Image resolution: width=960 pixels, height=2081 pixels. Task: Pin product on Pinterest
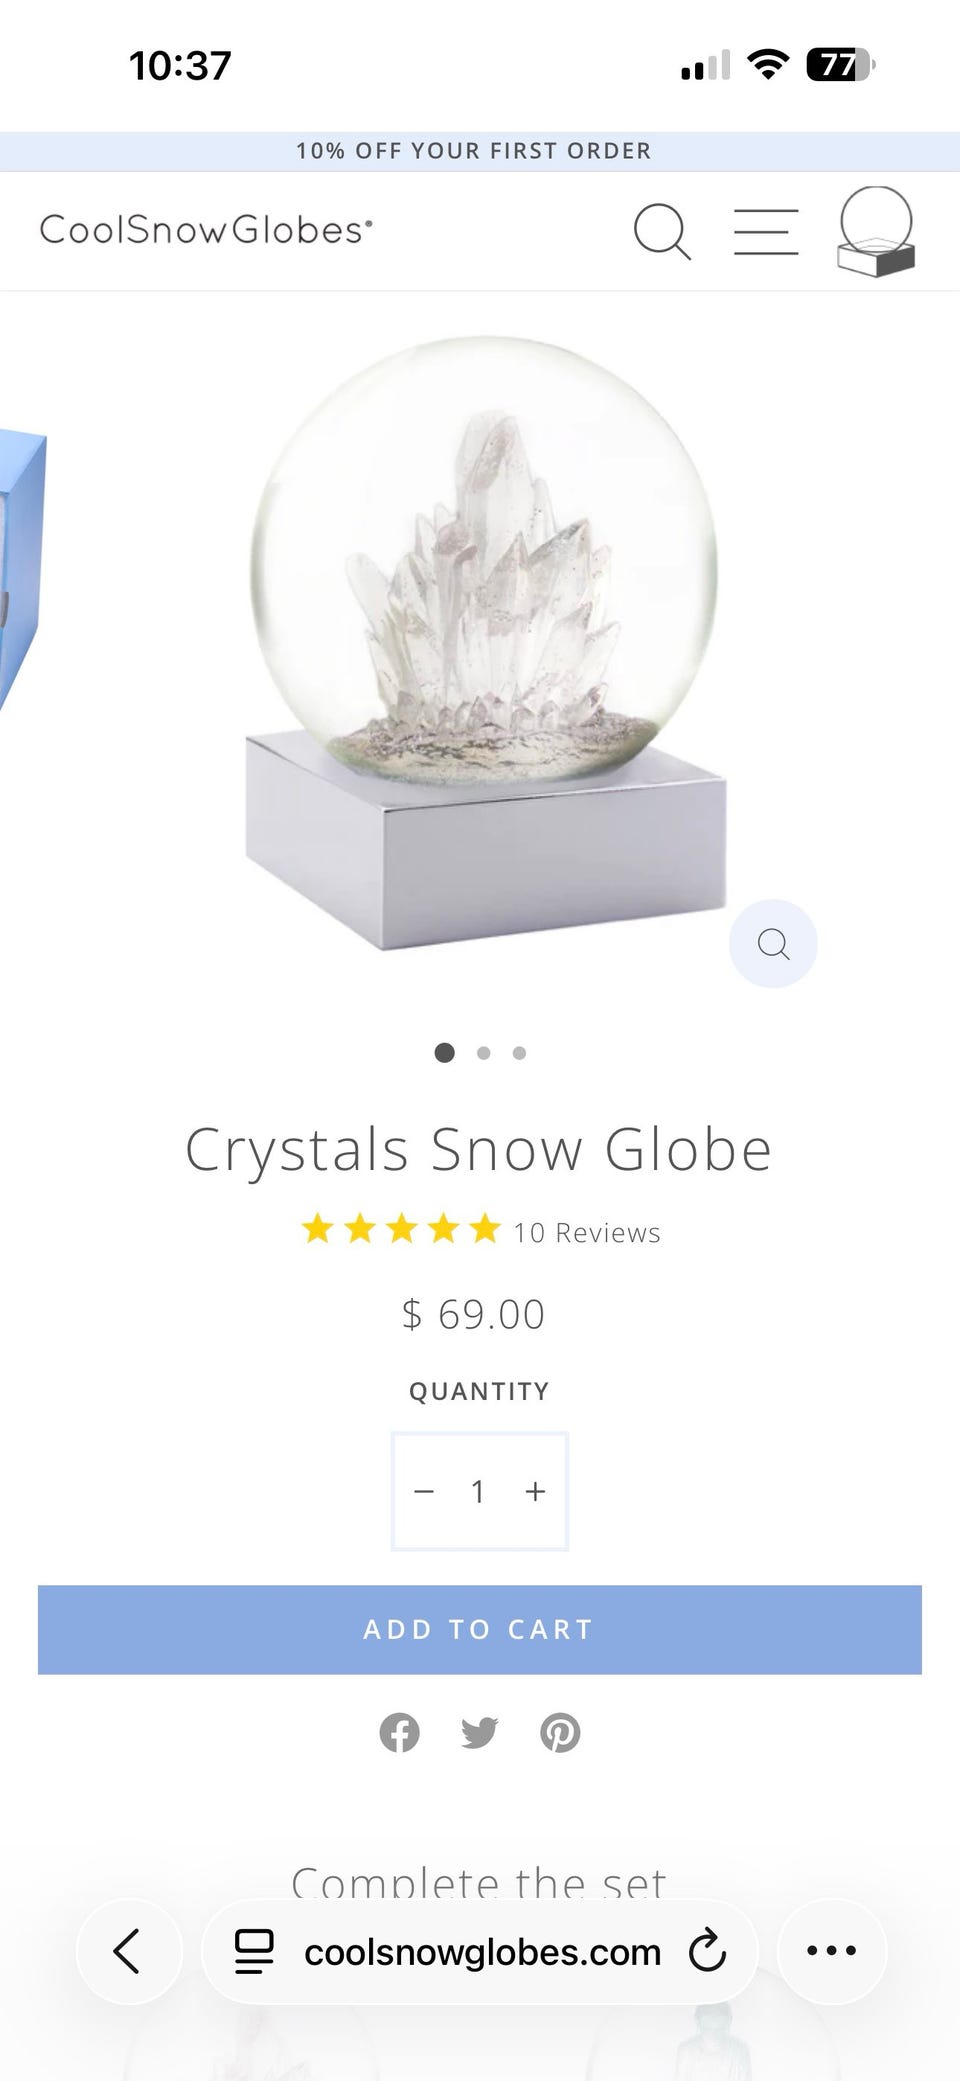point(560,1732)
